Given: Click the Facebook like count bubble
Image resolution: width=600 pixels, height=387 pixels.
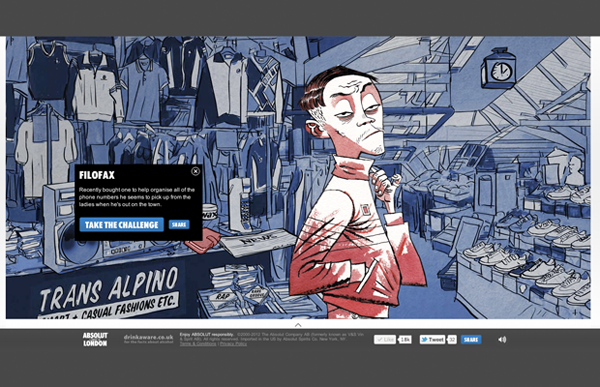Looking at the screenshot, I should [405, 340].
